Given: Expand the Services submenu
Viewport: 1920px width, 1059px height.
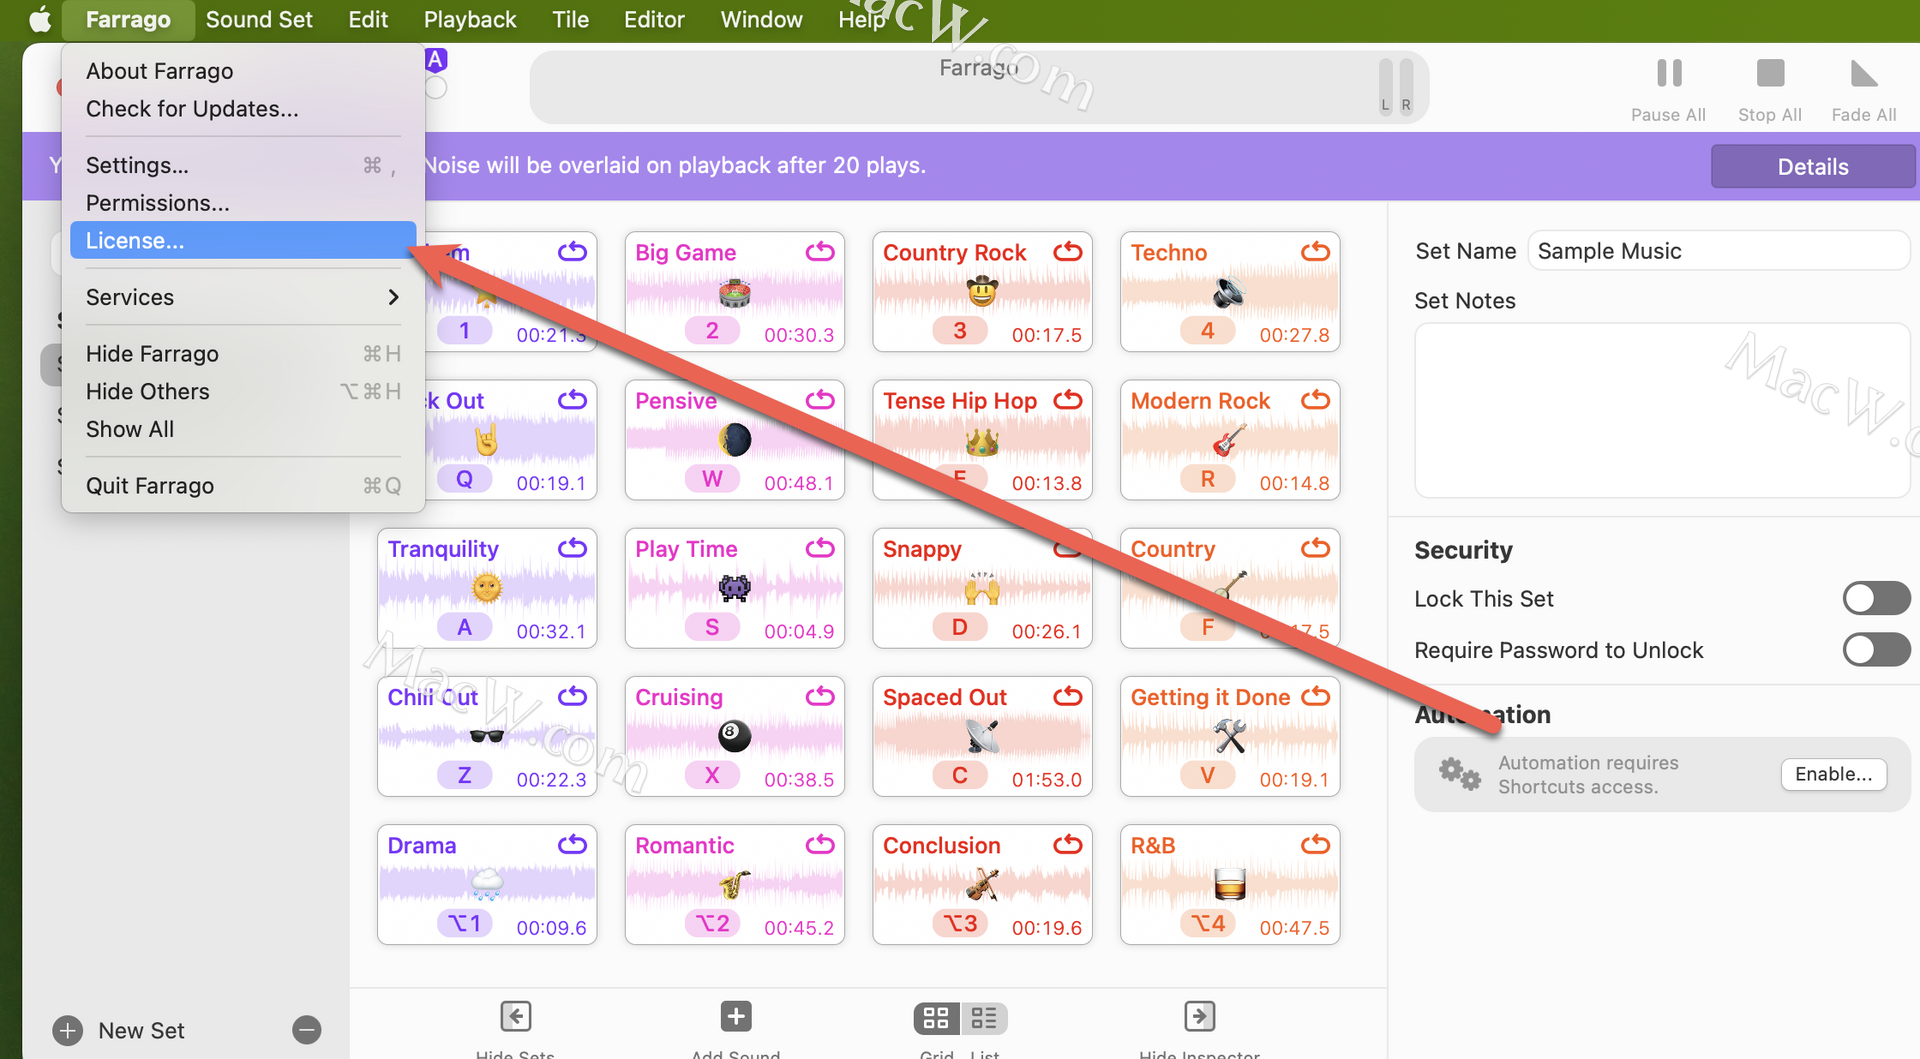Looking at the screenshot, I should click(x=242, y=297).
